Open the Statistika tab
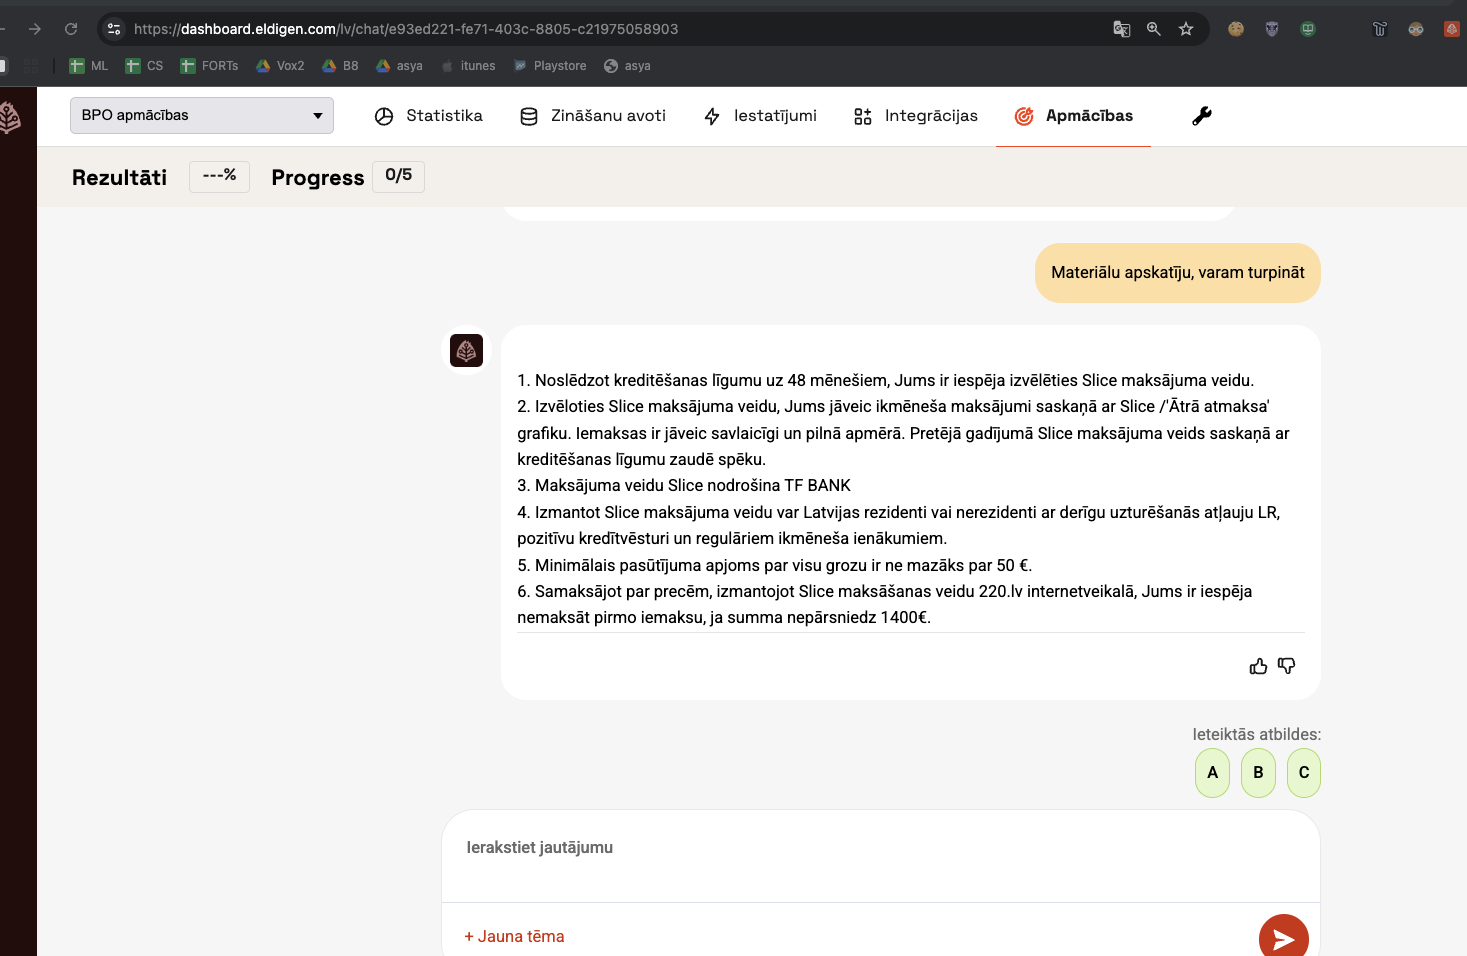Image resolution: width=1467 pixels, height=956 pixels. [428, 116]
